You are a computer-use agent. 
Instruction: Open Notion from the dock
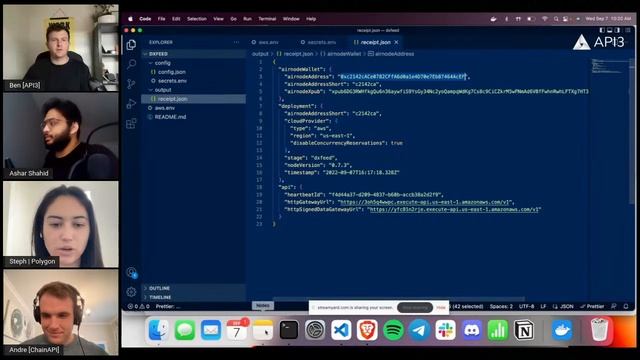point(524,330)
